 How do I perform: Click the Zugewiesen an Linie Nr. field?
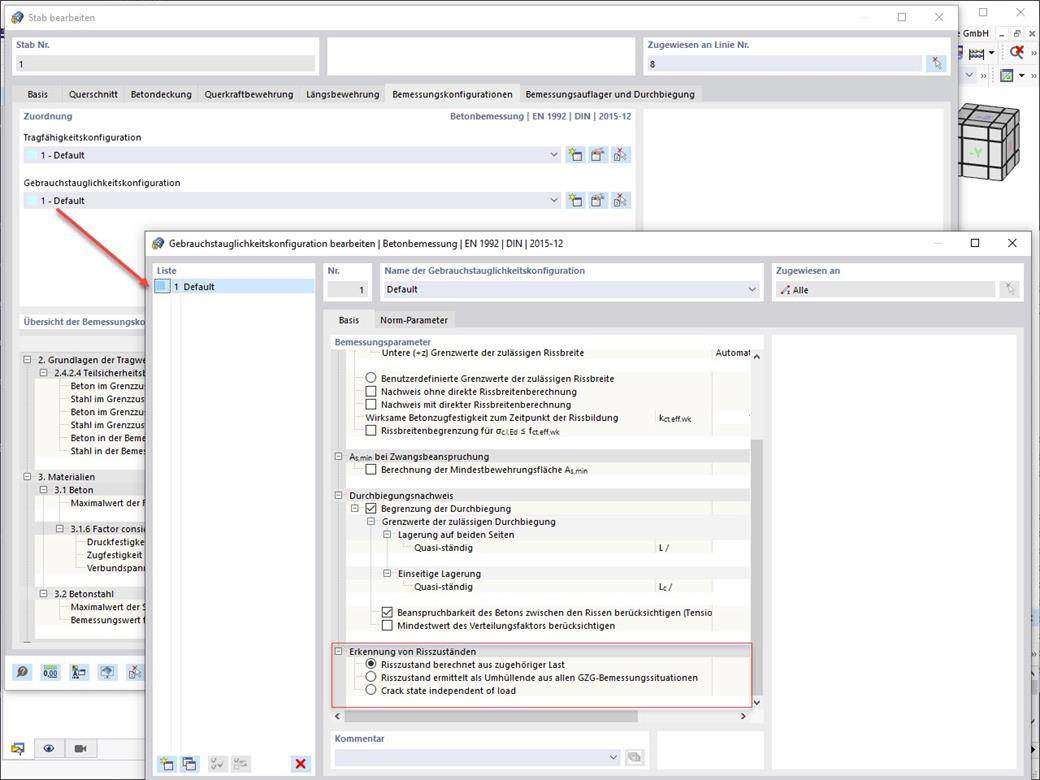point(784,64)
